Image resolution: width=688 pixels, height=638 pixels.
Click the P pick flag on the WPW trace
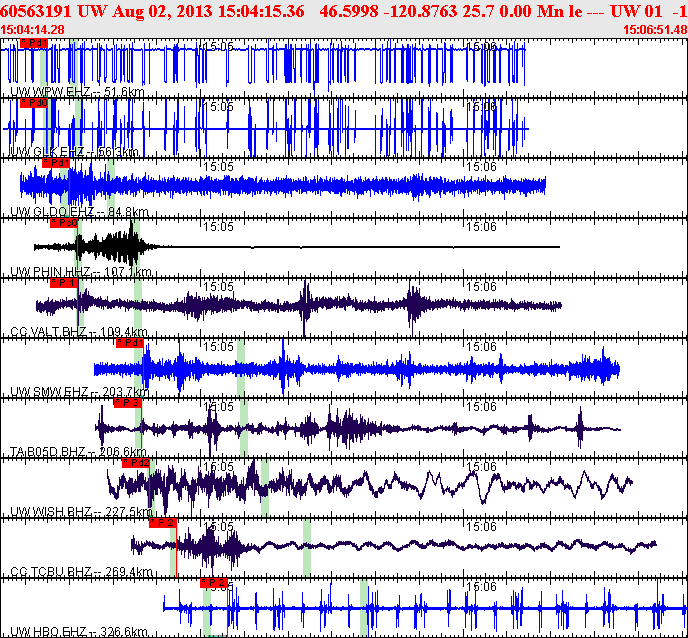tap(32, 44)
